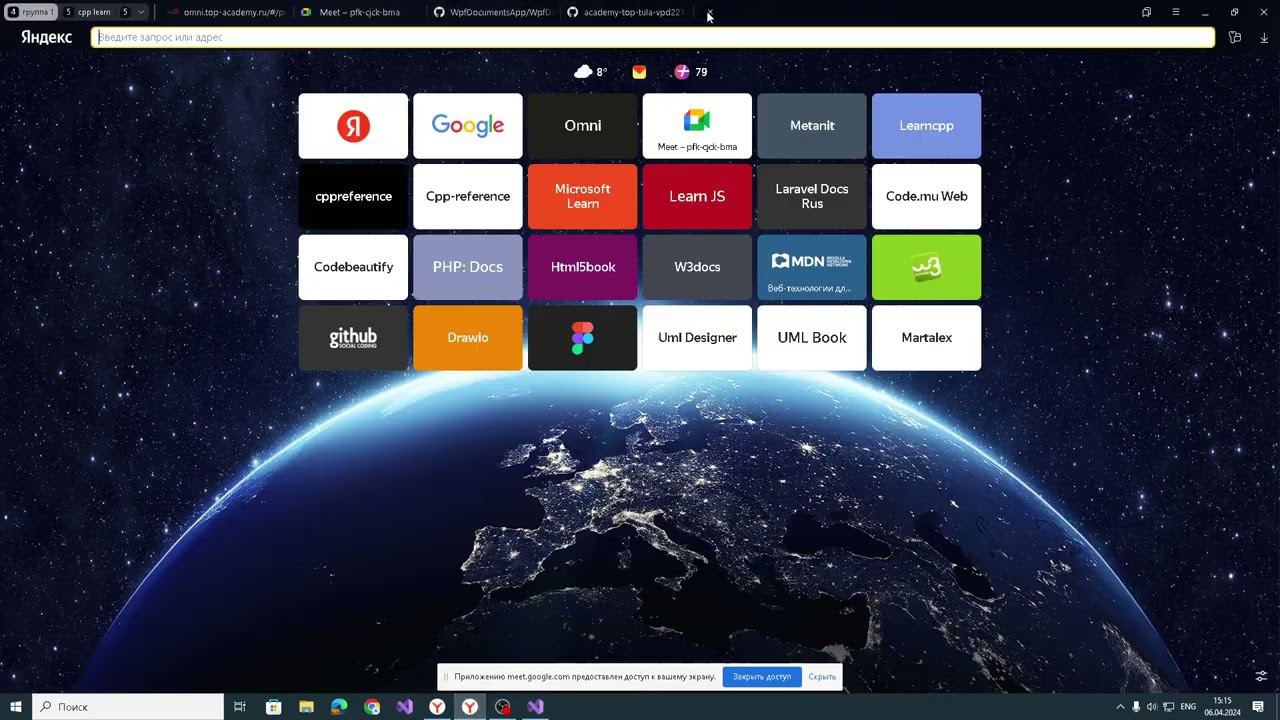Open the taskbar clock showing 15:15

1222,707
